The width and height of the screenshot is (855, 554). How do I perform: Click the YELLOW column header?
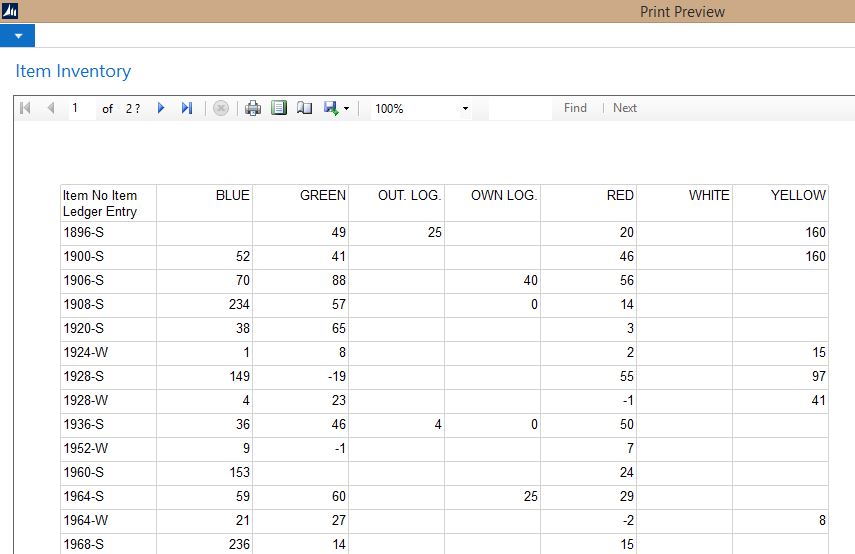point(798,195)
